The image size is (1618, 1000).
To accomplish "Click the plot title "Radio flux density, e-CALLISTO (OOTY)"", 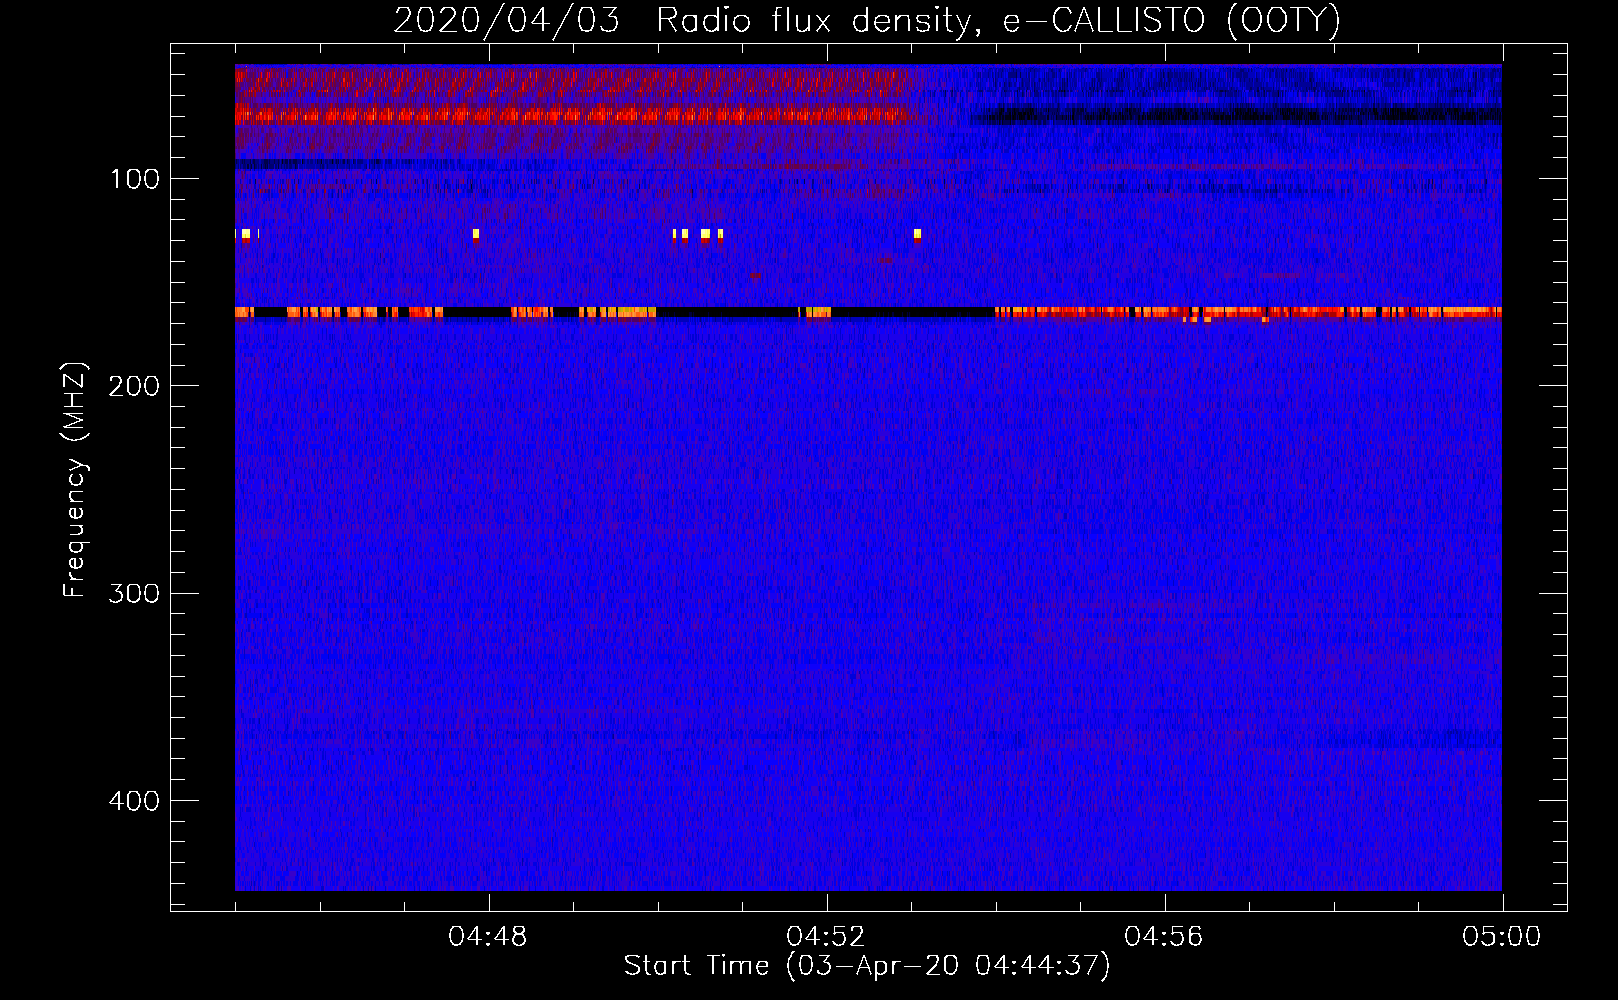I will tap(998, 21).
